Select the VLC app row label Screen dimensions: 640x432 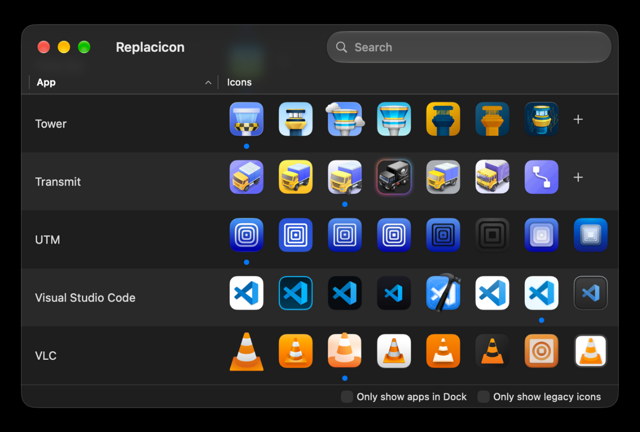click(x=45, y=356)
